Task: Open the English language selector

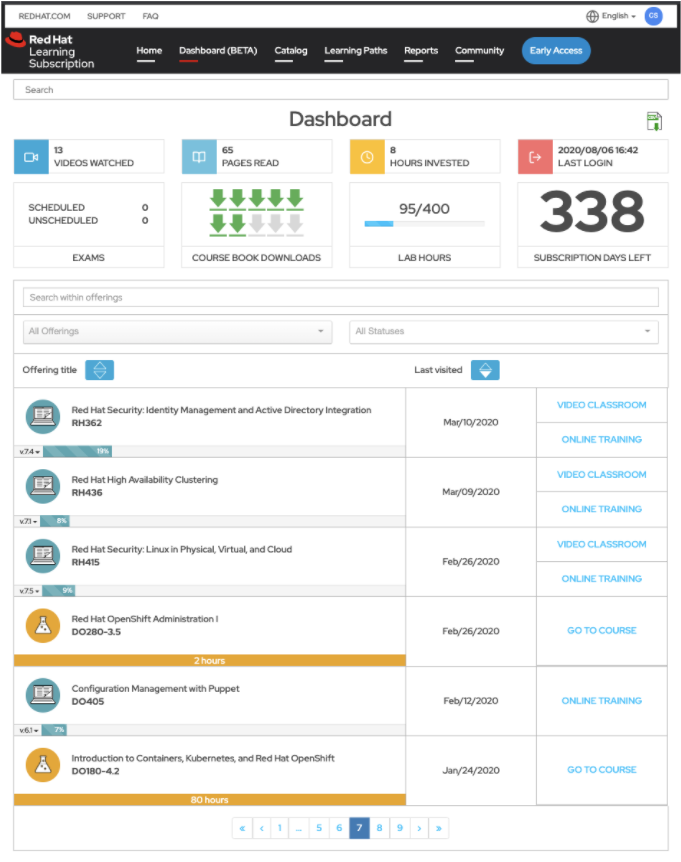Action: pyautogui.click(x=611, y=16)
